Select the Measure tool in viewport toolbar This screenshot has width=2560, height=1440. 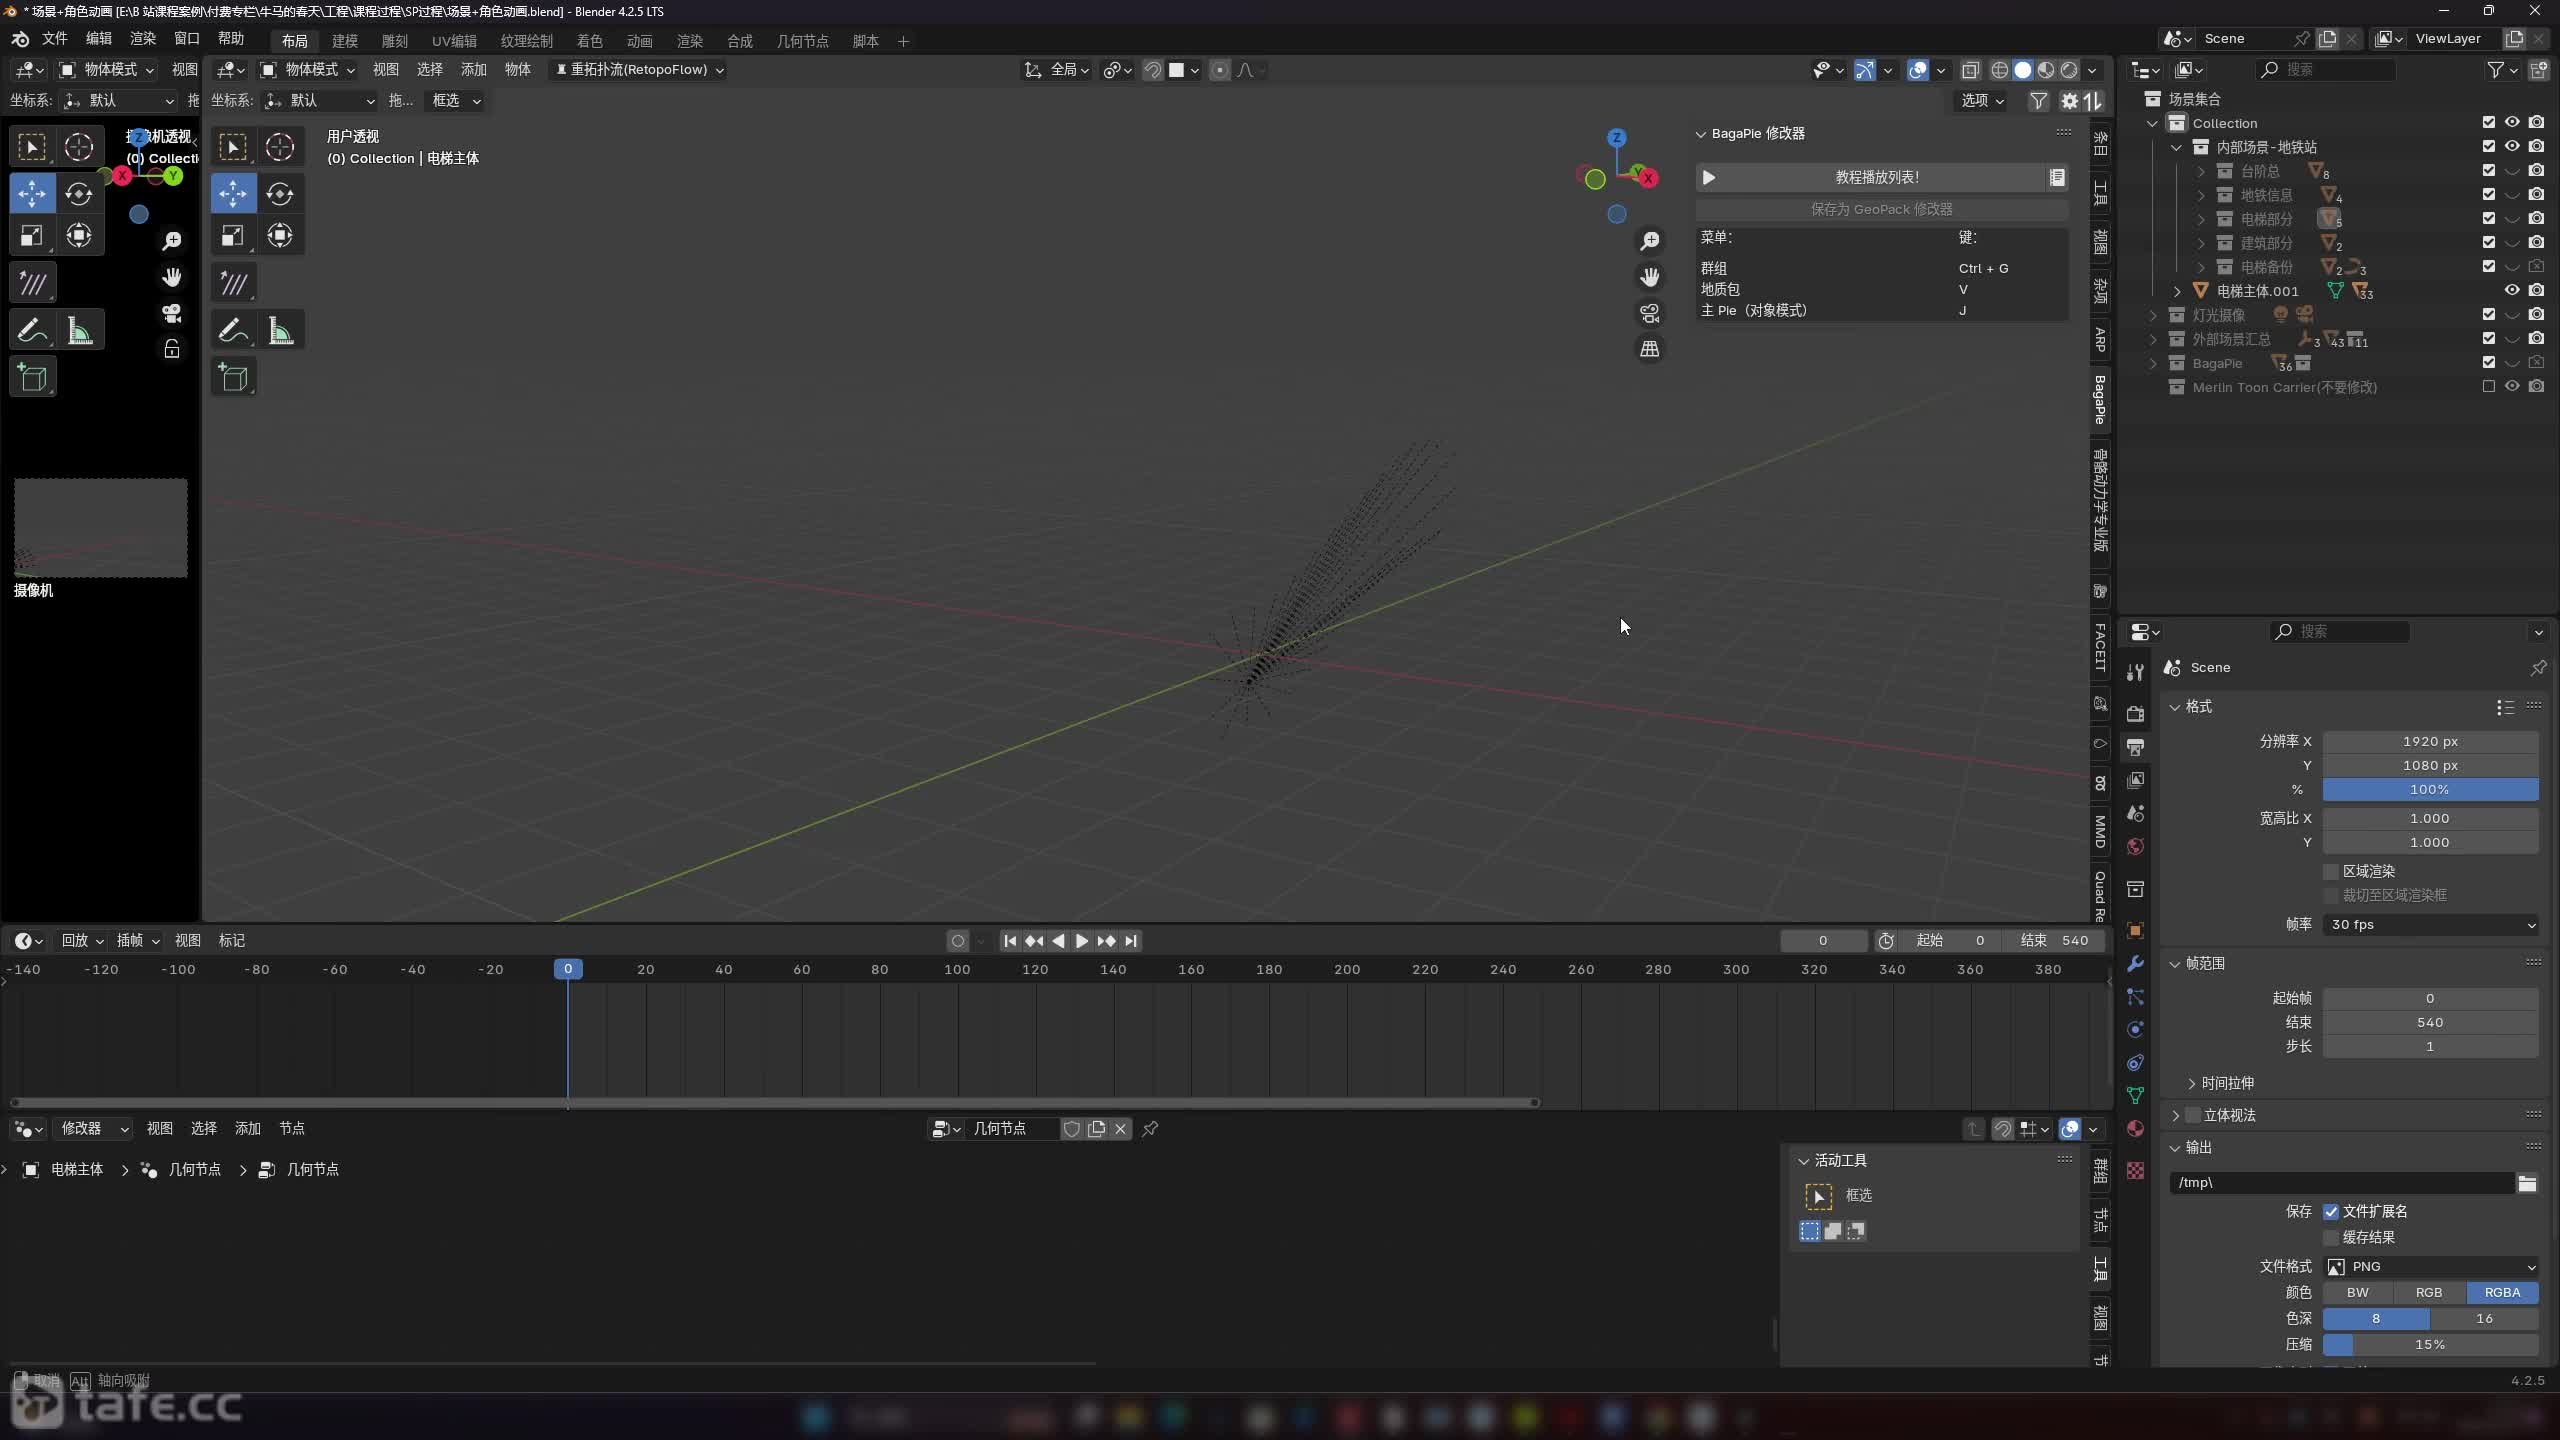coord(280,331)
